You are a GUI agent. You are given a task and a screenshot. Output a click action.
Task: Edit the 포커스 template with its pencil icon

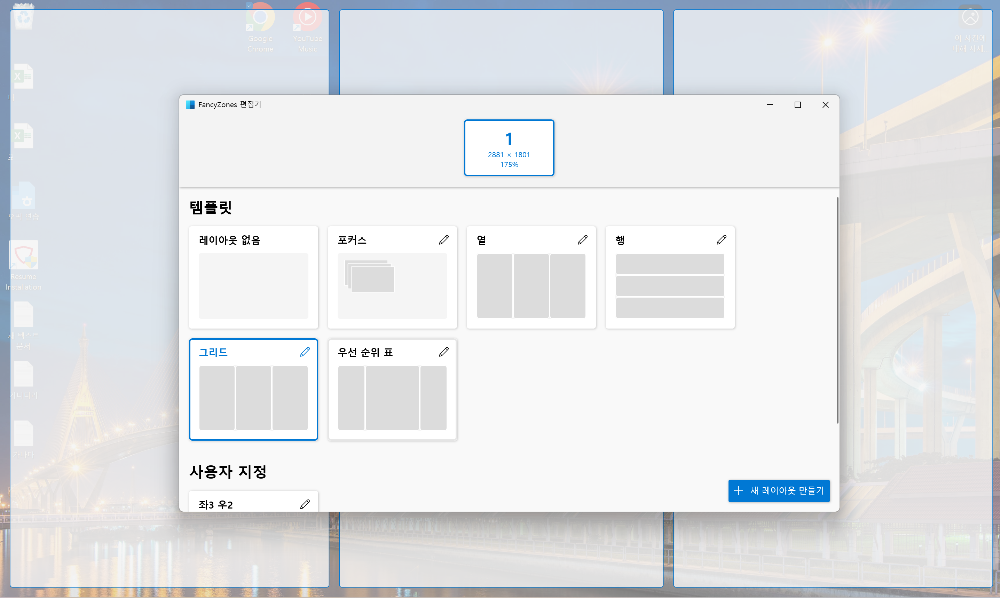pos(443,239)
